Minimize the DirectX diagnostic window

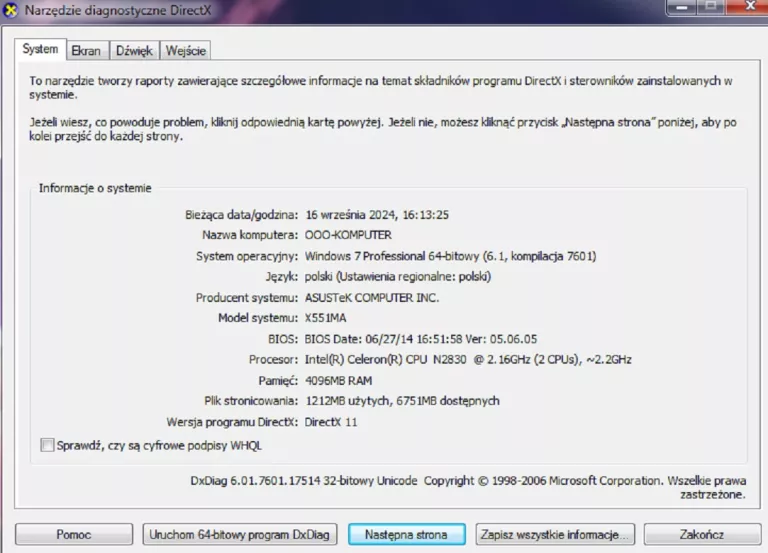(x=681, y=7)
